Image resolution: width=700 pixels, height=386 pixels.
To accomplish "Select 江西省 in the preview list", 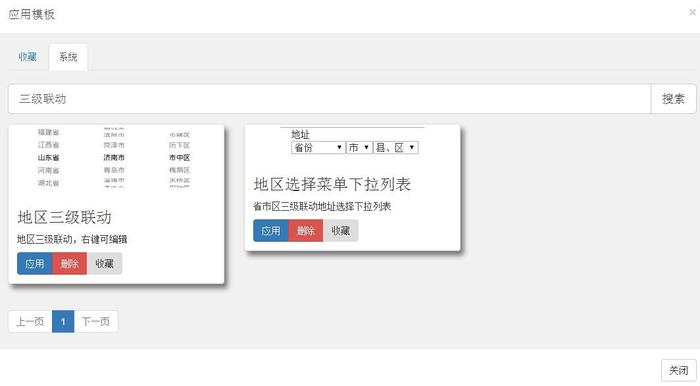I will tap(48, 145).
